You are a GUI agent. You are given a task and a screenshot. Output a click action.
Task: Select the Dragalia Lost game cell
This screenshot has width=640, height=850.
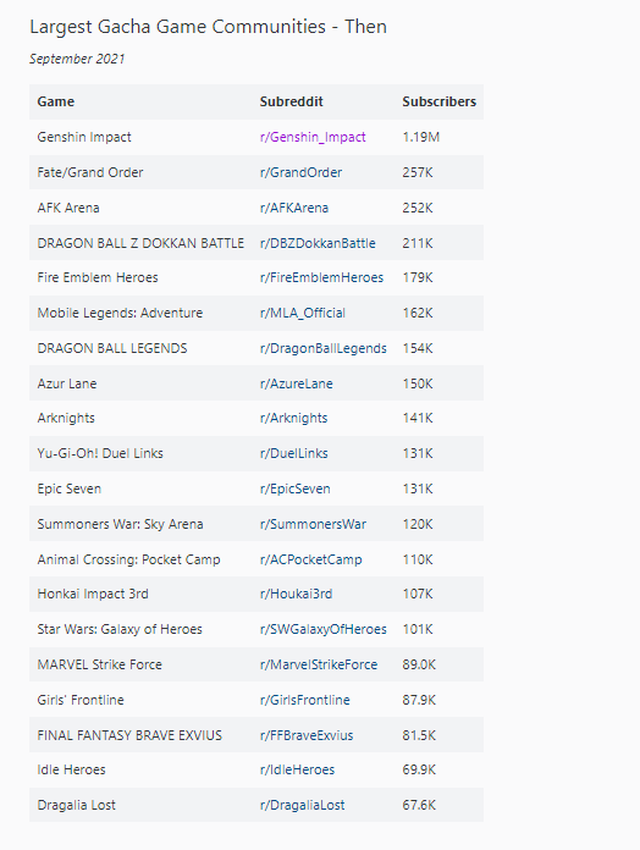pos(79,805)
